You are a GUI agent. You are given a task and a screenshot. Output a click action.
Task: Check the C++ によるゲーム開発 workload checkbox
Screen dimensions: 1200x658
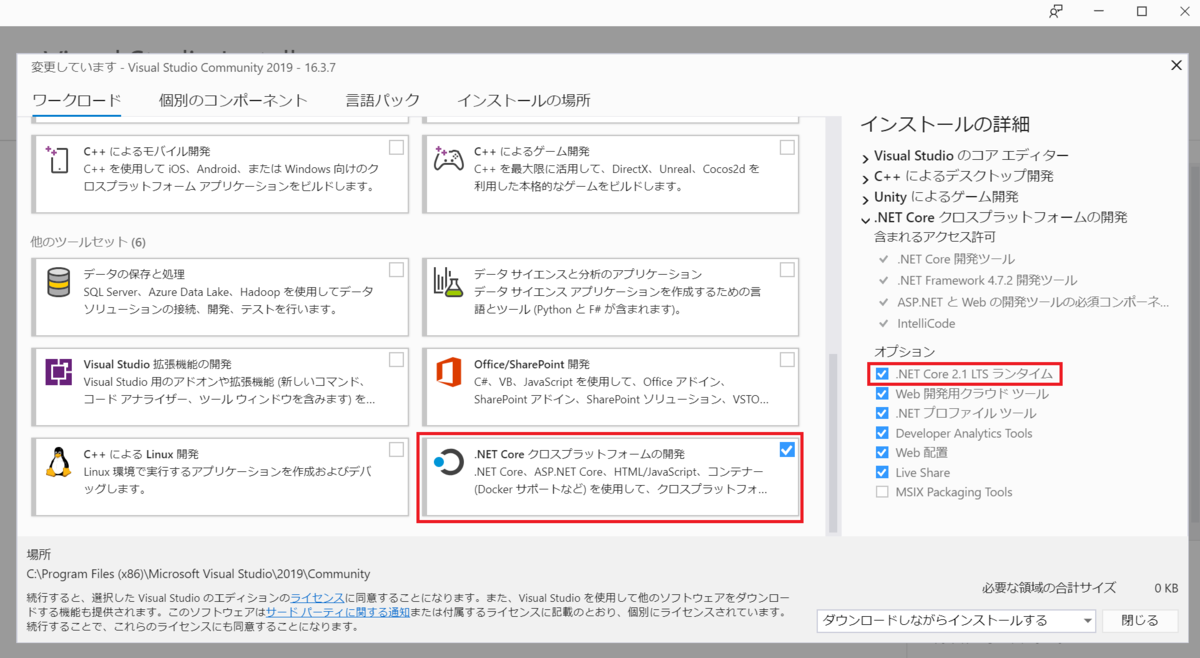tap(787, 147)
